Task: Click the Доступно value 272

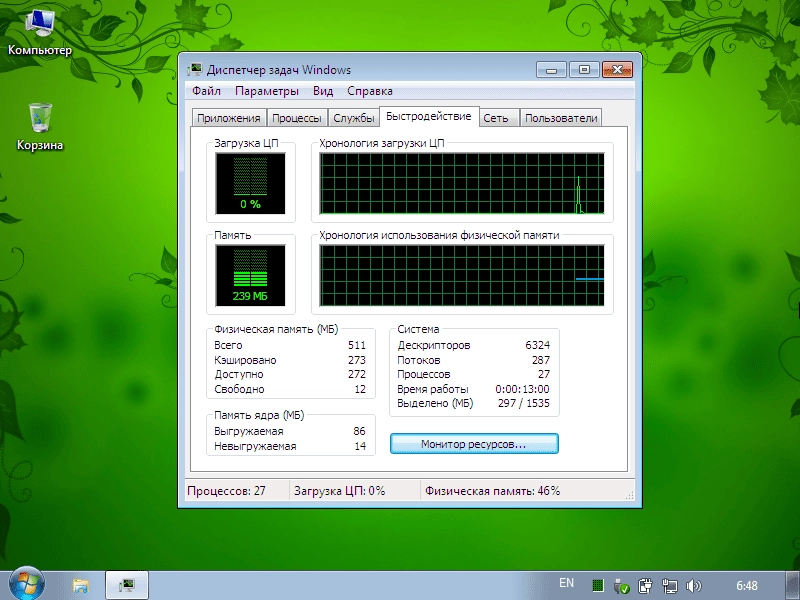Action: point(357,374)
